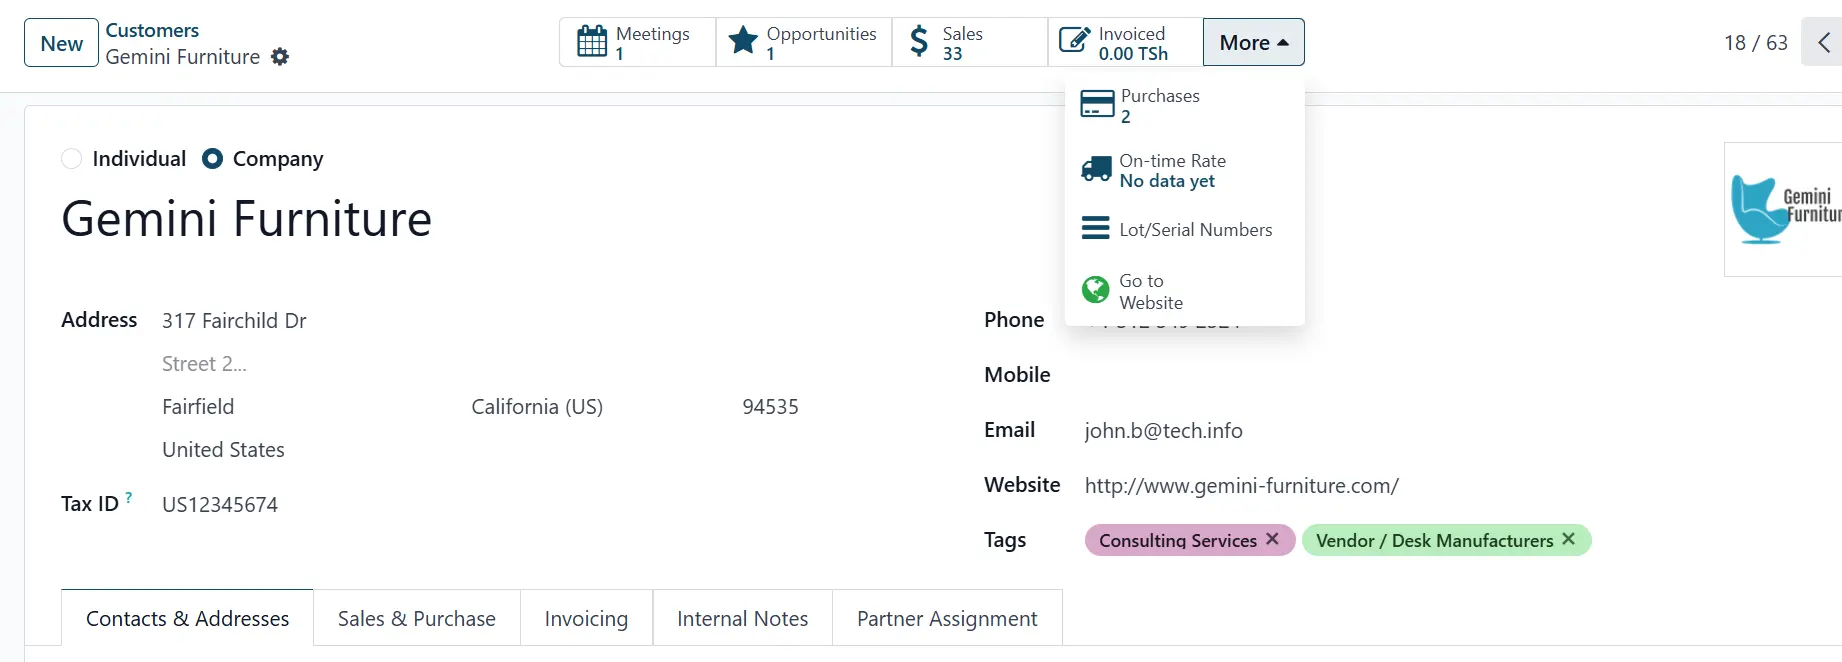Open Purchases from the More menu
Image resolution: width=1842 pixels, height=662 pixels.
pos(1160,105)
